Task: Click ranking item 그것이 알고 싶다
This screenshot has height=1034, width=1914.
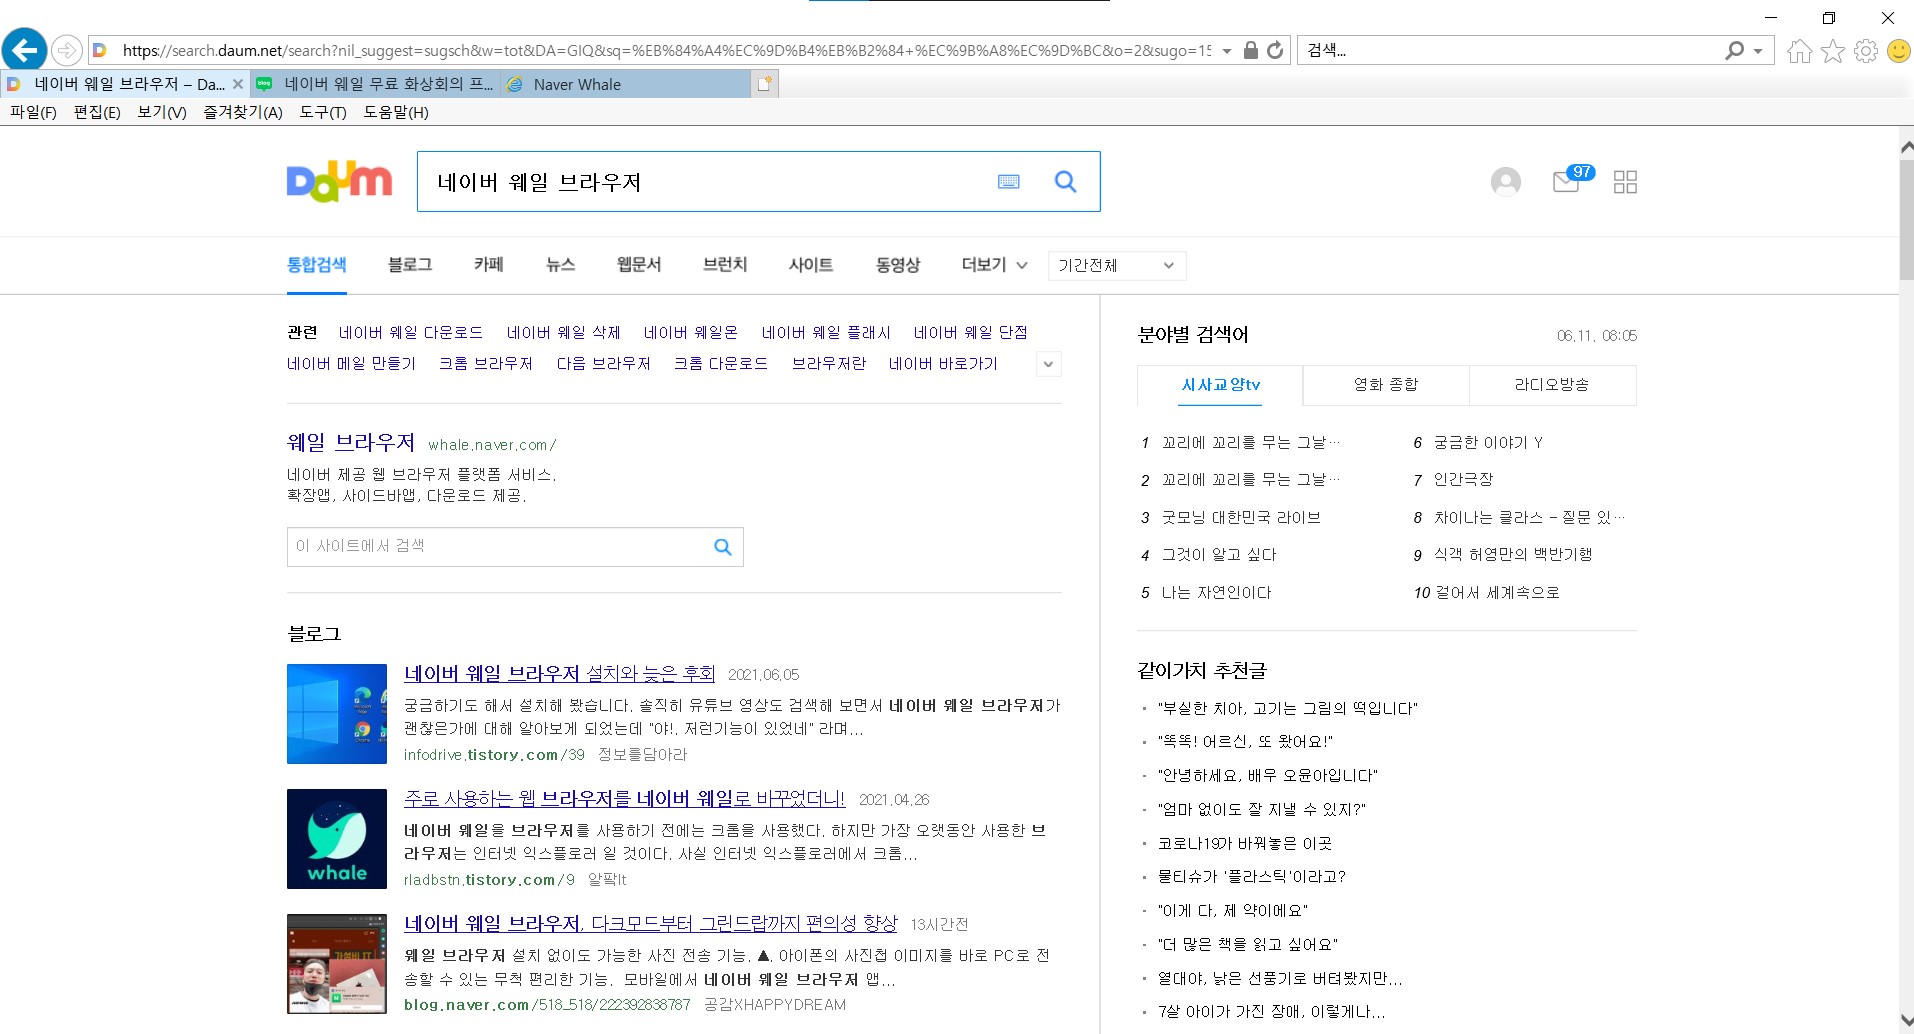Action: click(x=1219, y=555)
